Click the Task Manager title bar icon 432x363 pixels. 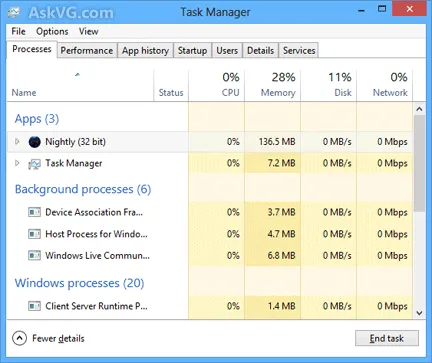[14, 13]
